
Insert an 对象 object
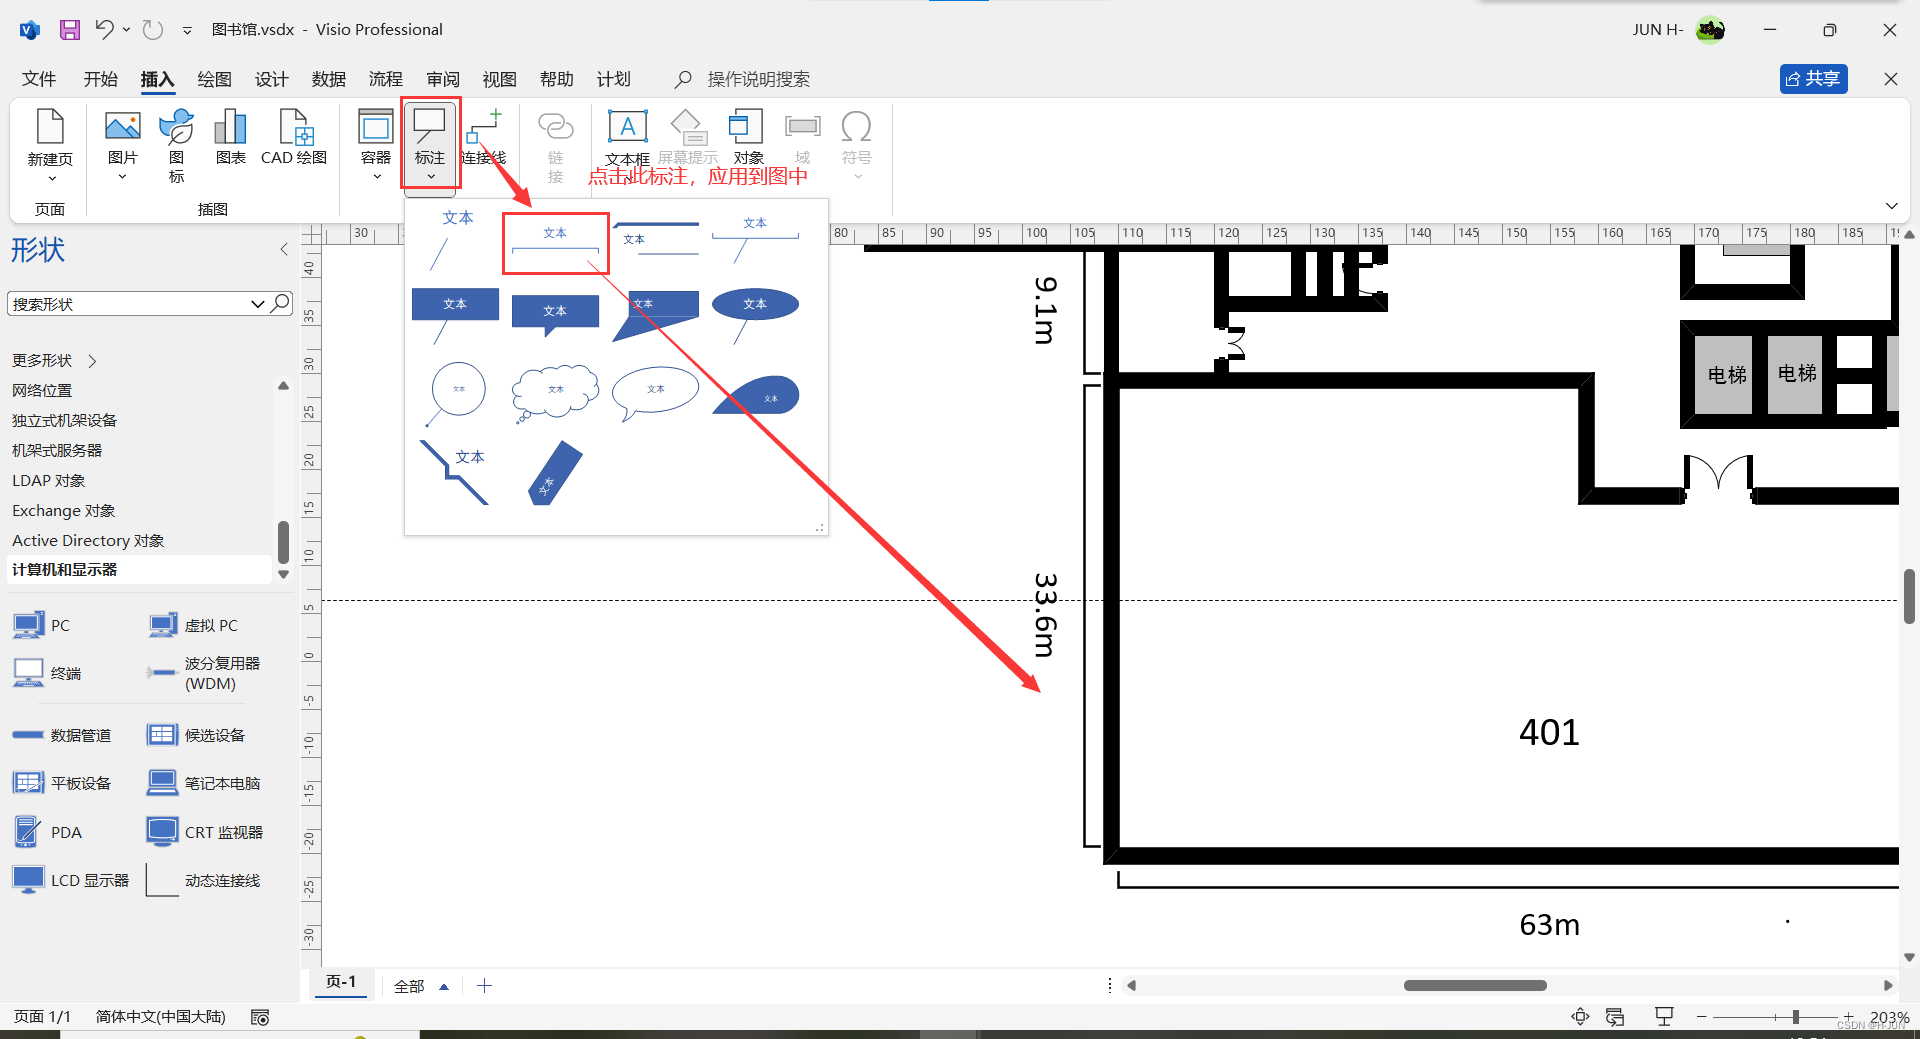(x=747, y=137)
